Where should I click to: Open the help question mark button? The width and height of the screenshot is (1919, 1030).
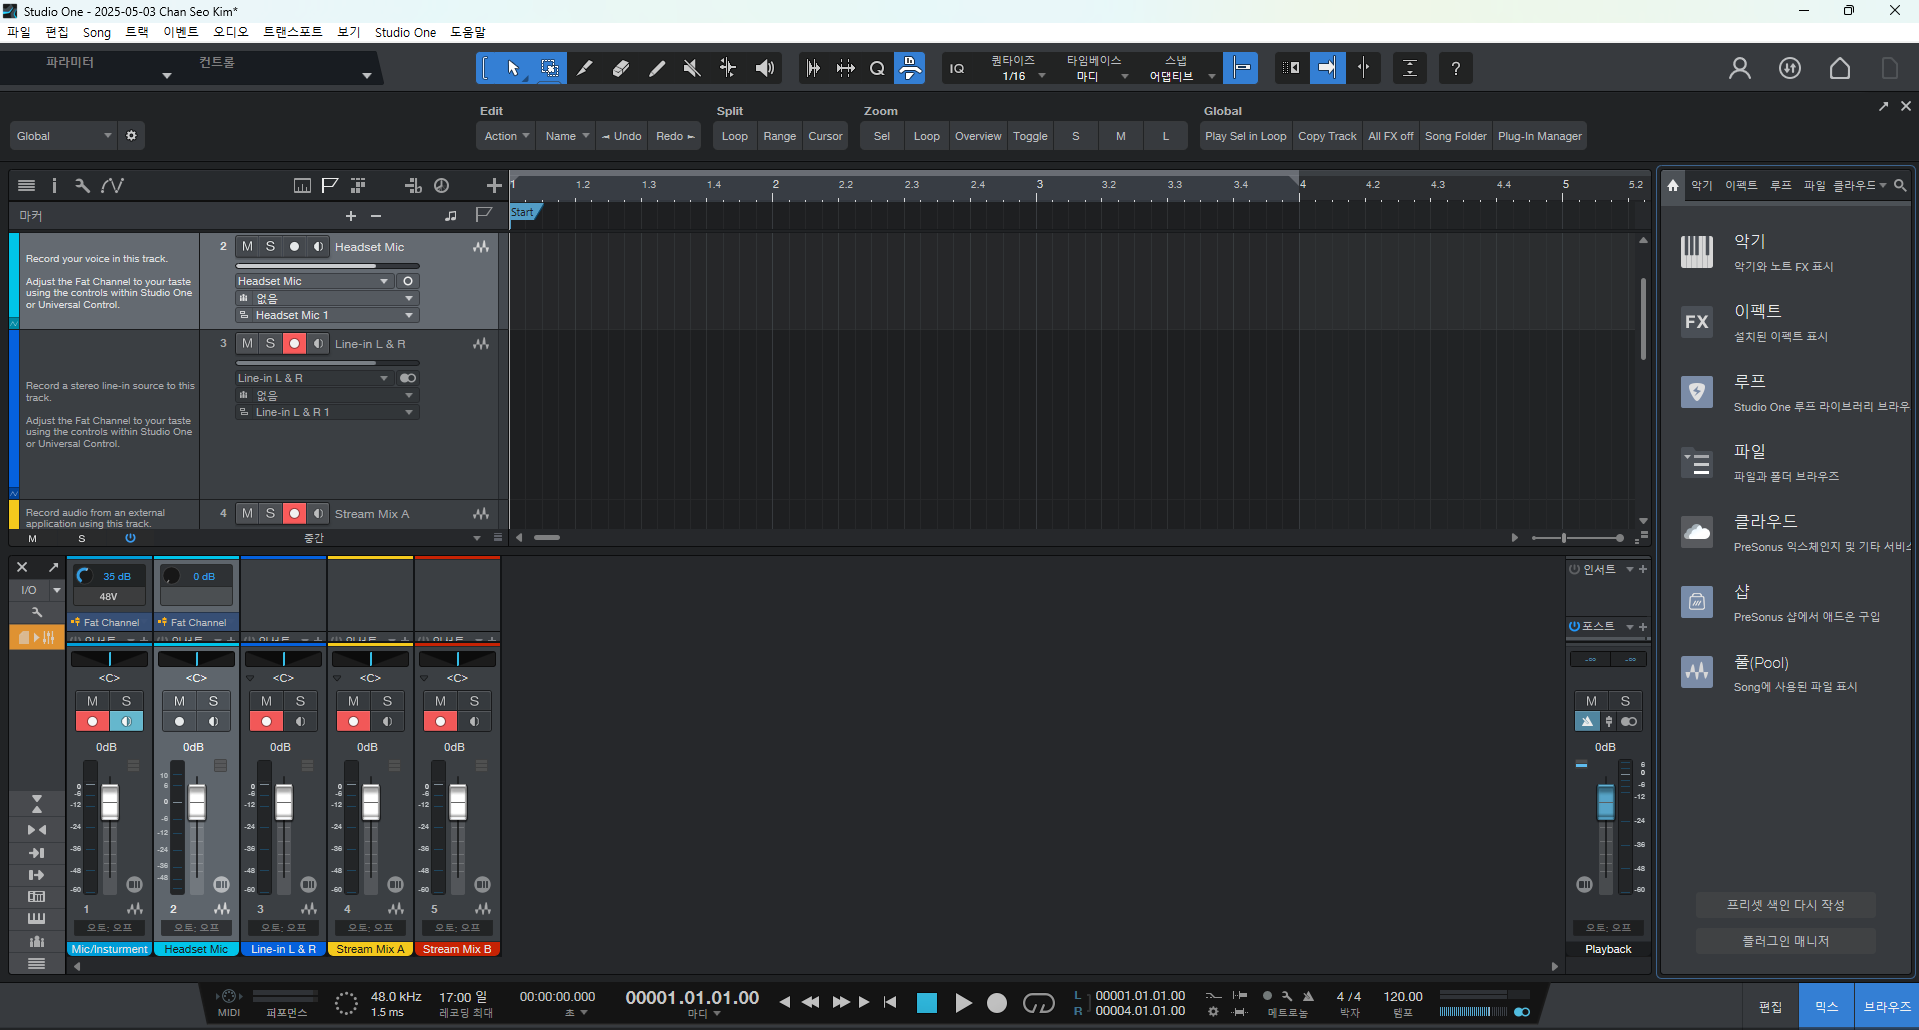click(1456, 68)
